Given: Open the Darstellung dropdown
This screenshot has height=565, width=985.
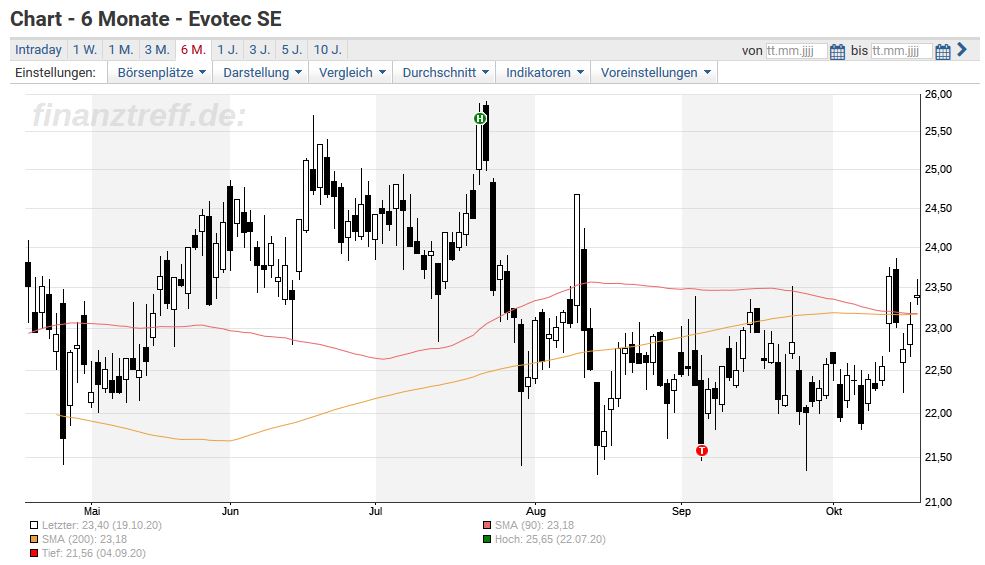Looking at the screenshot, I should tap(263, 72).
